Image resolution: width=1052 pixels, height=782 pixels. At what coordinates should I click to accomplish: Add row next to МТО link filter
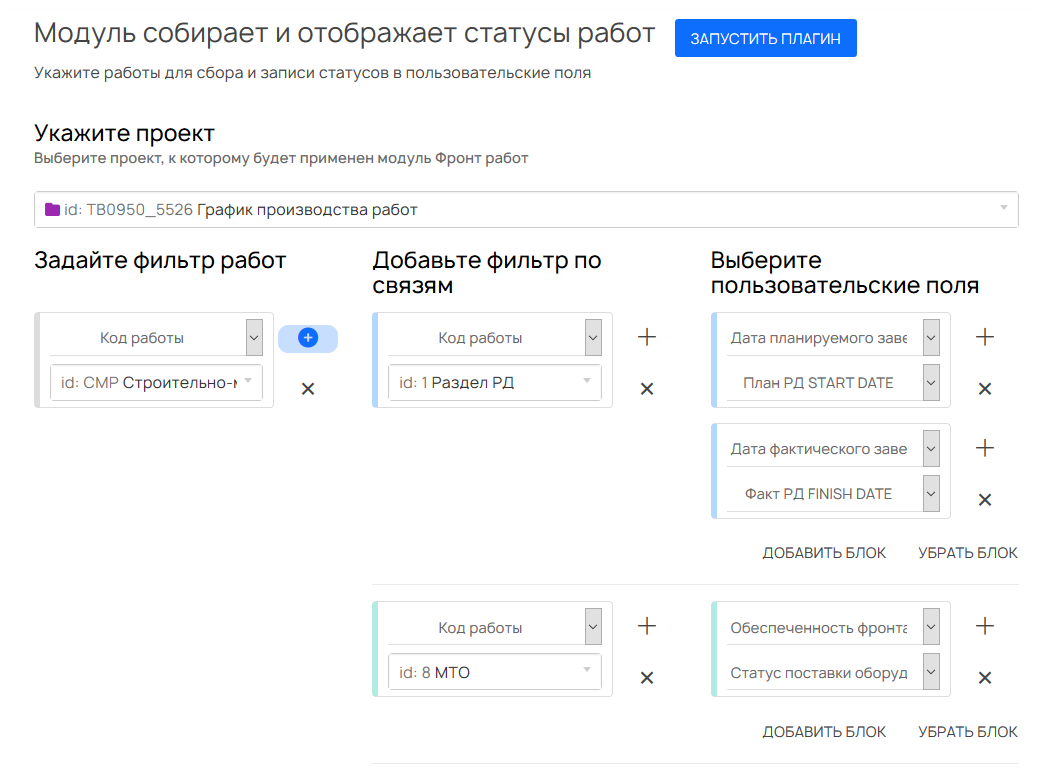point(647,626)
